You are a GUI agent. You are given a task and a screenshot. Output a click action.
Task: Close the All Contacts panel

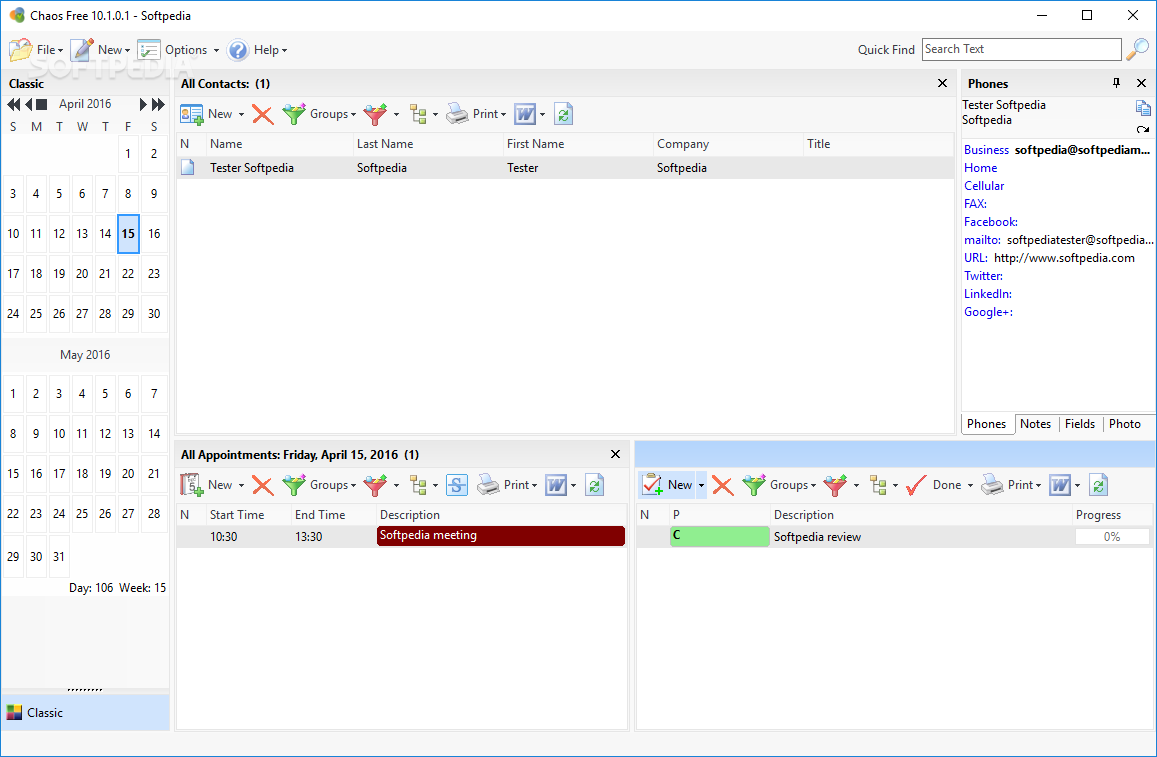(x=942, y=83)
